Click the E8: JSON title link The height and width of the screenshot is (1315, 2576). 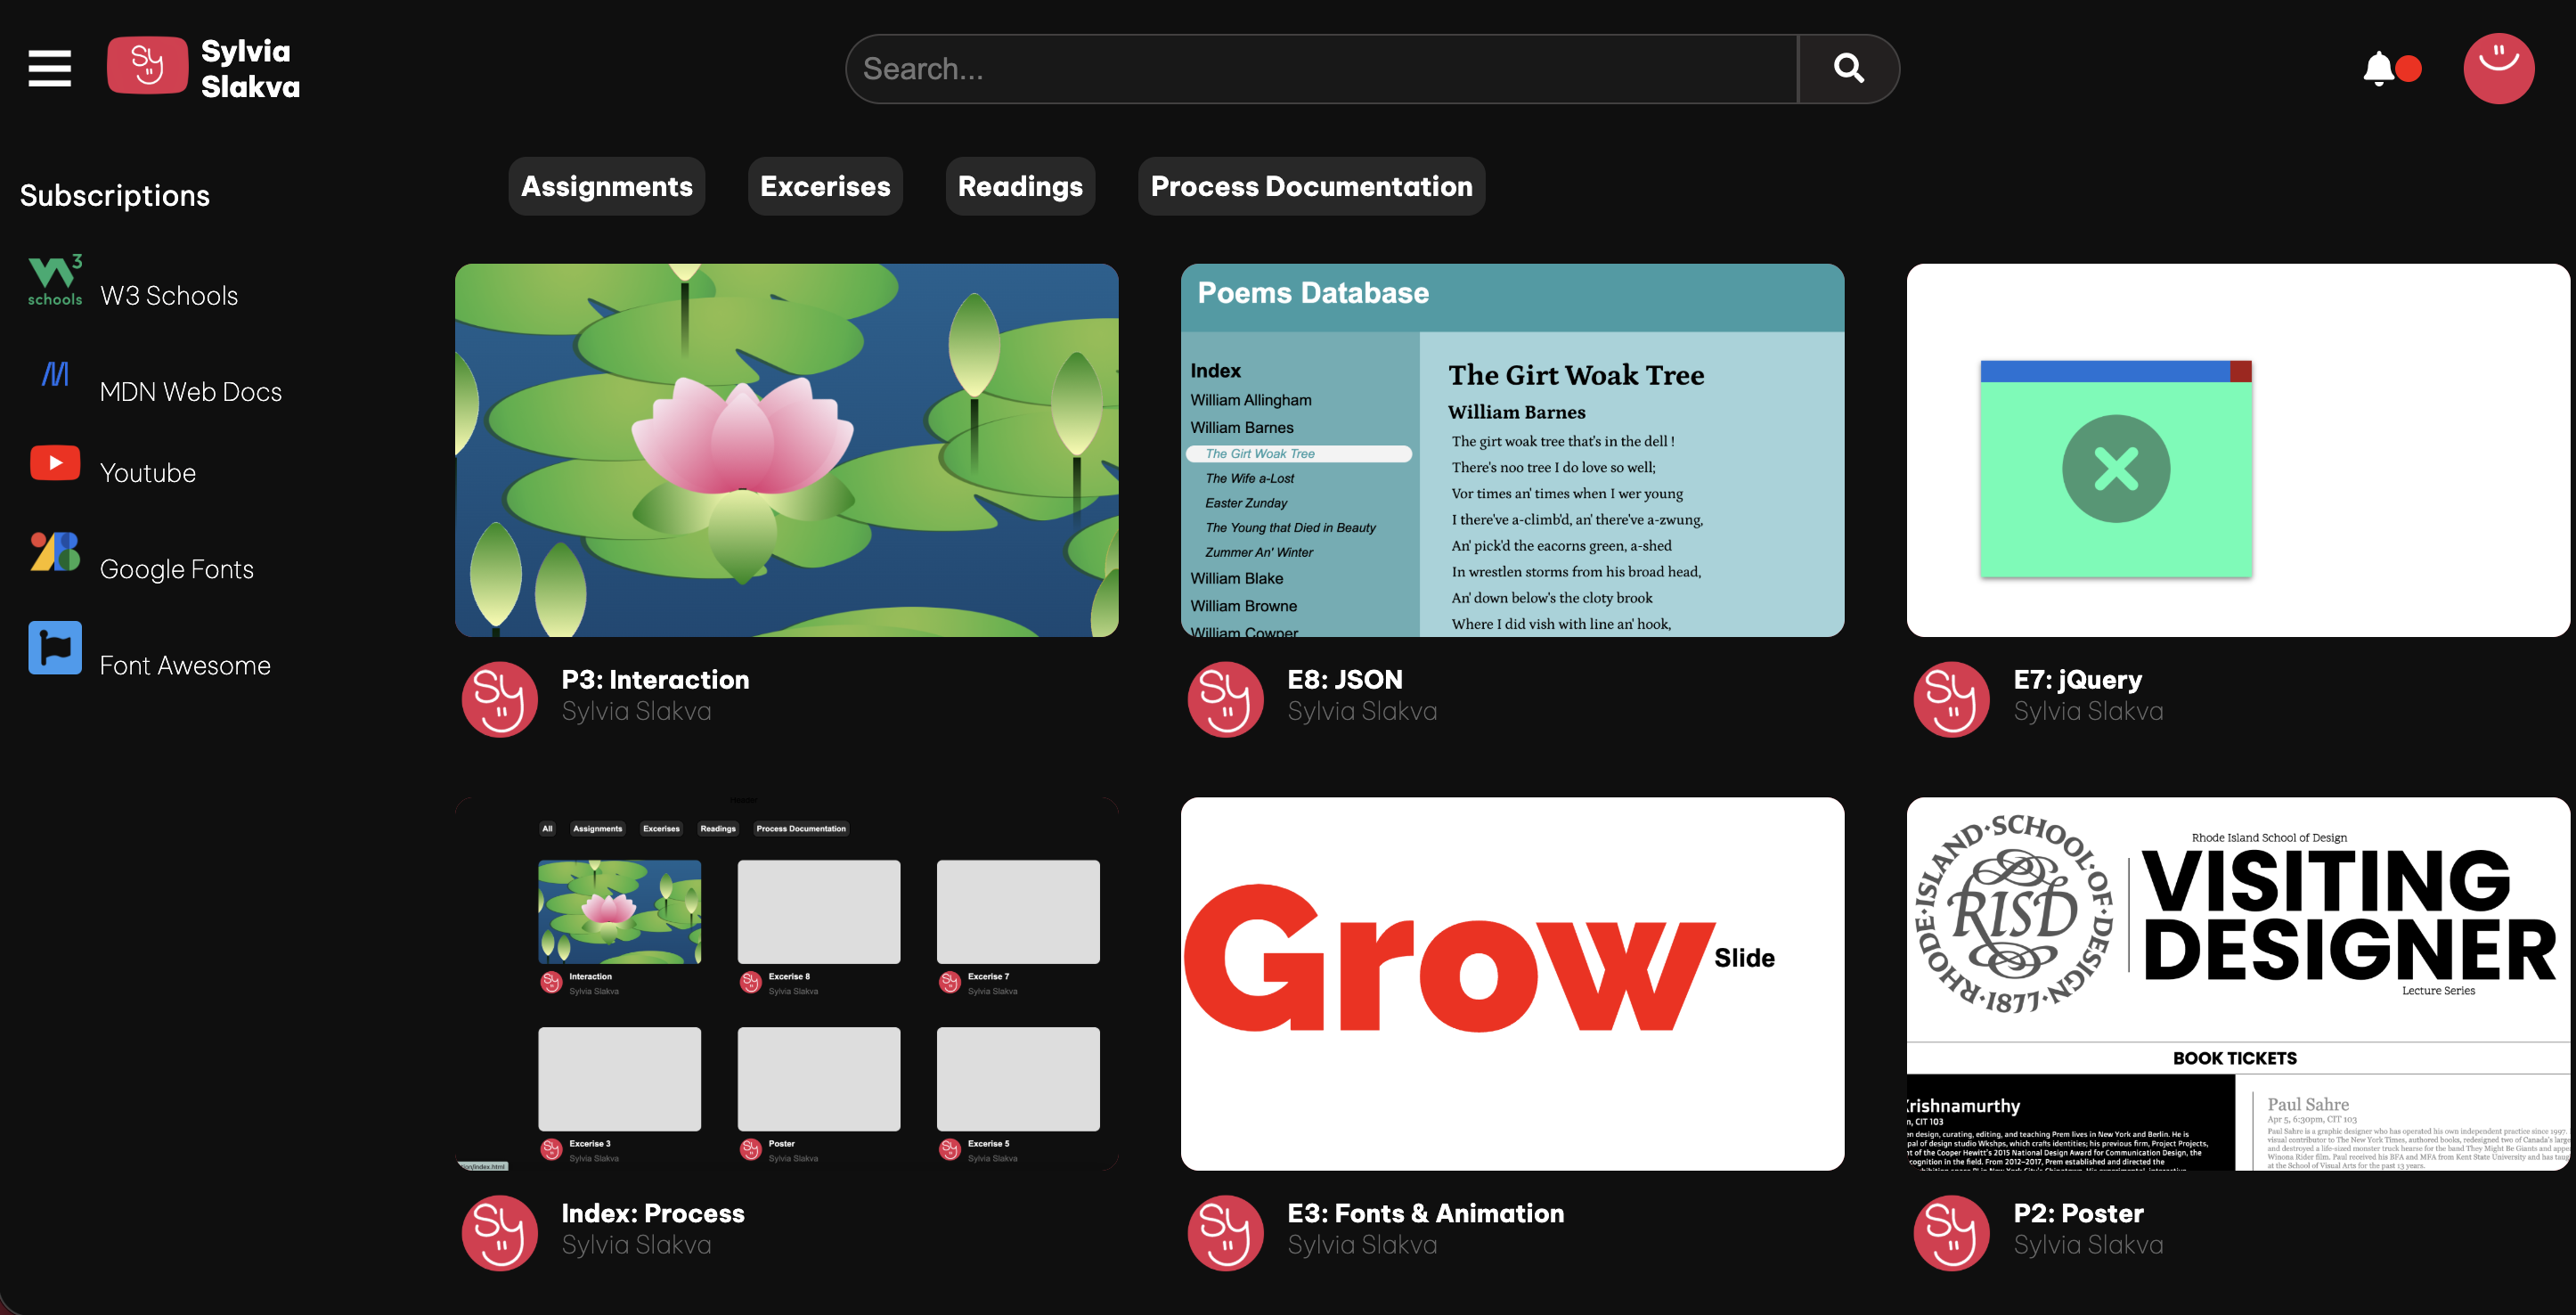1344,680
